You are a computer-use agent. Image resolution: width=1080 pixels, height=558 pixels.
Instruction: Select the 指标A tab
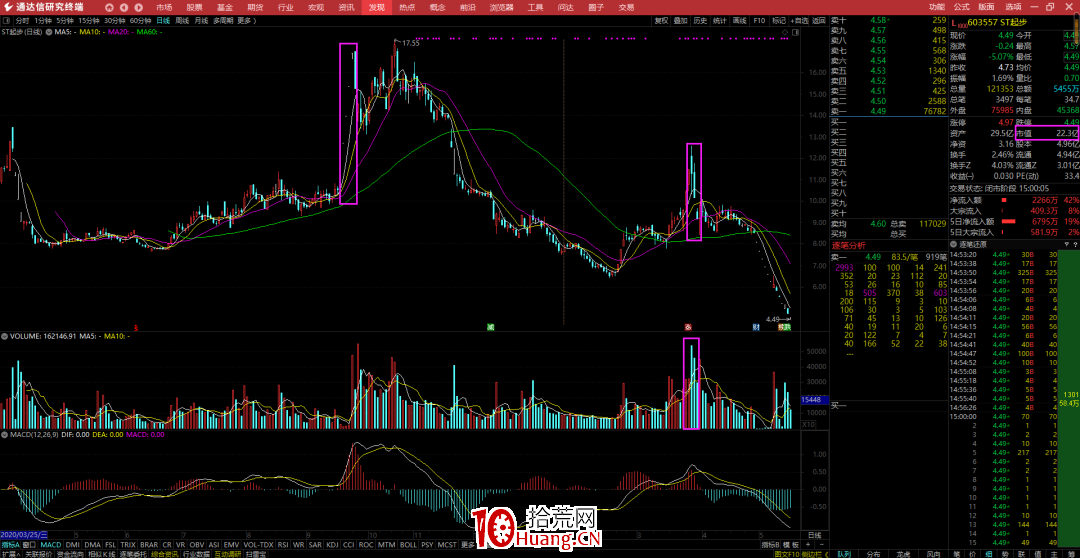pyautogui.click(x=10, y=544)
